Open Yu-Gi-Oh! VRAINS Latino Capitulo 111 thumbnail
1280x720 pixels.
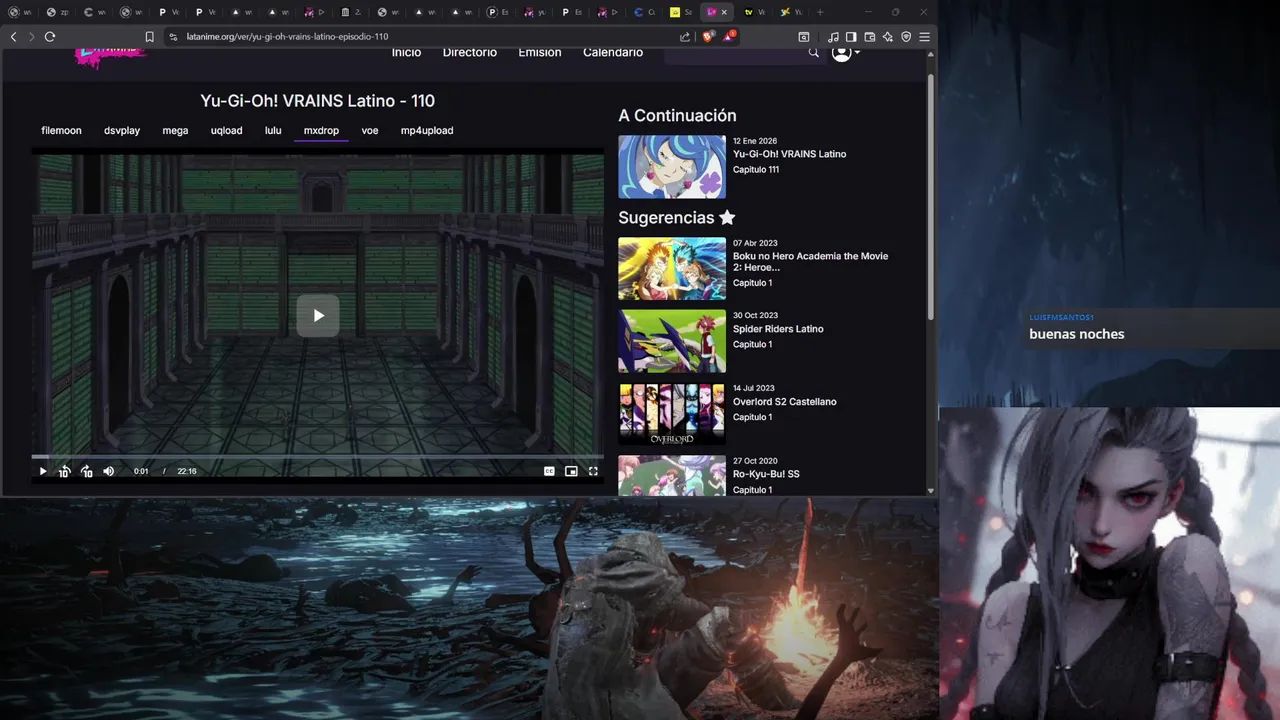tap(672, 167)
